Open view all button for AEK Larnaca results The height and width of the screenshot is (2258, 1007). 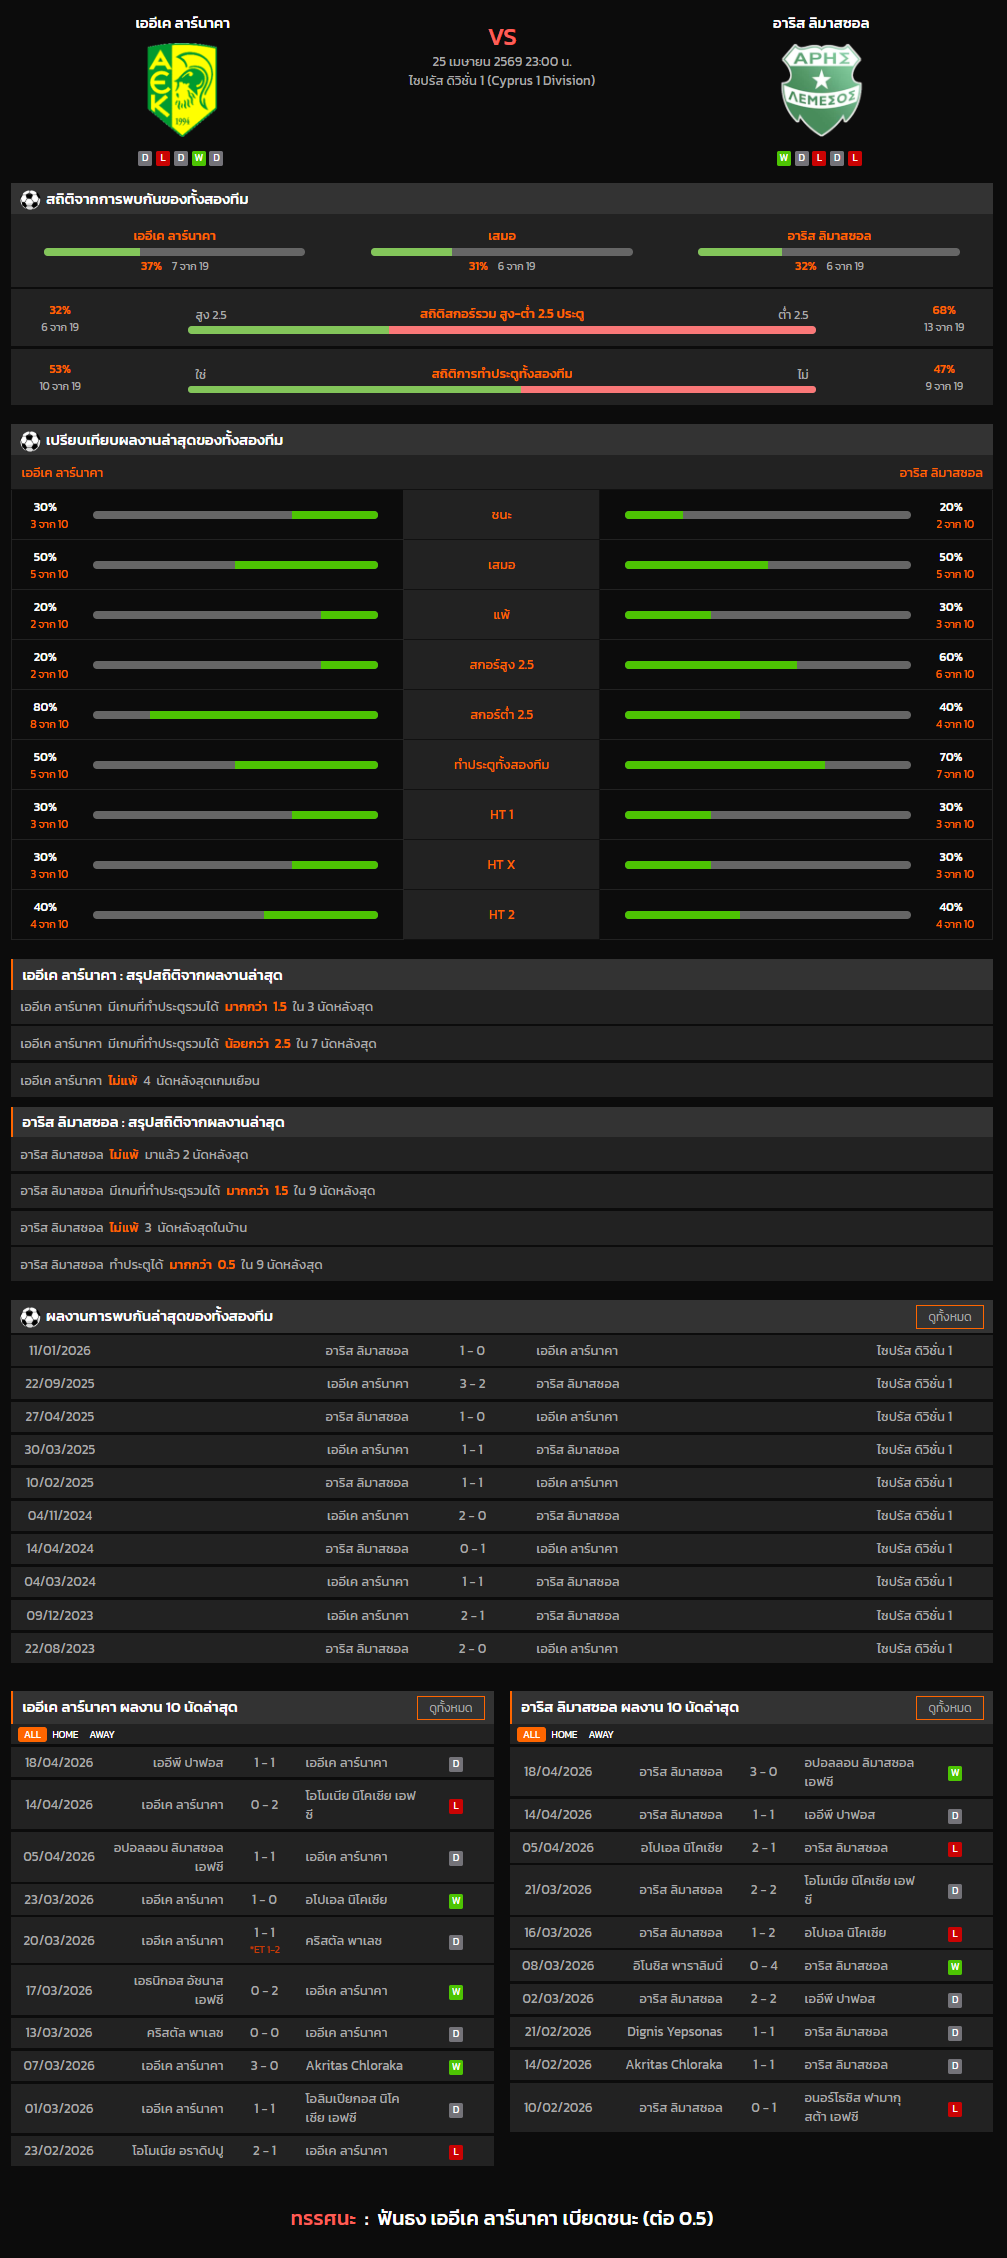coord(450,1707)
